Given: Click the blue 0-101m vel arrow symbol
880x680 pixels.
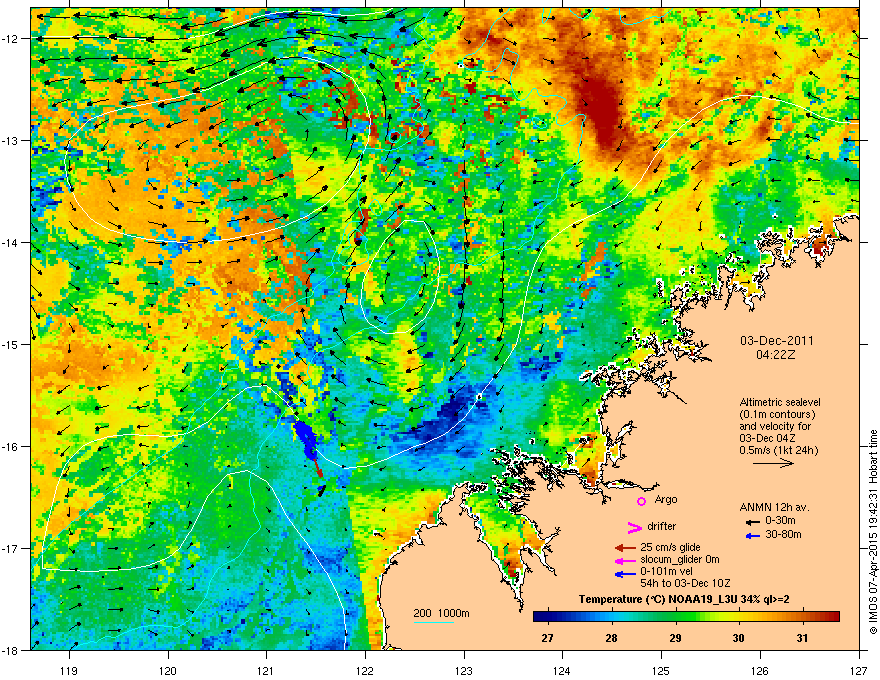Looking at the screenshot, I should click(x=625, y=574).
